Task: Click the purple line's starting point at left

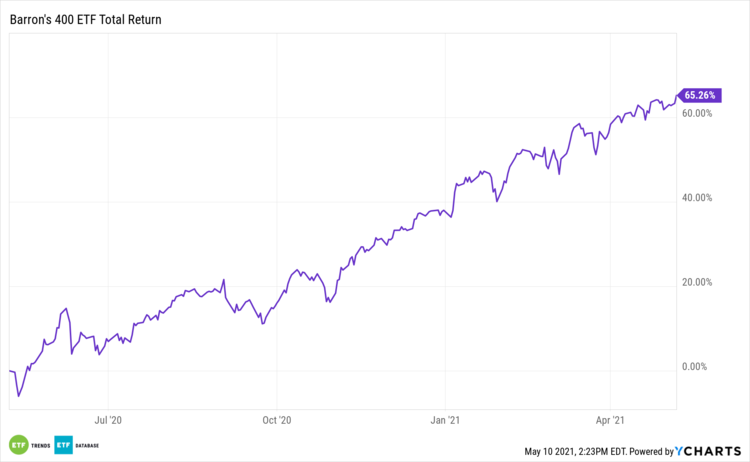Action: (8, 371)
